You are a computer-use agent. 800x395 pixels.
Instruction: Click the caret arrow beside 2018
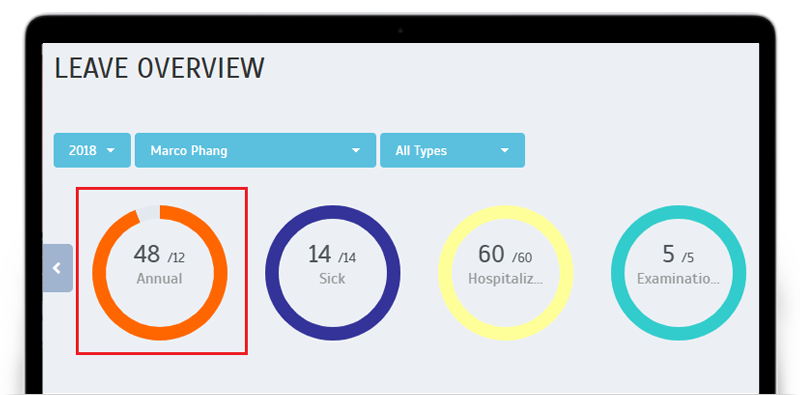[111, 151]
